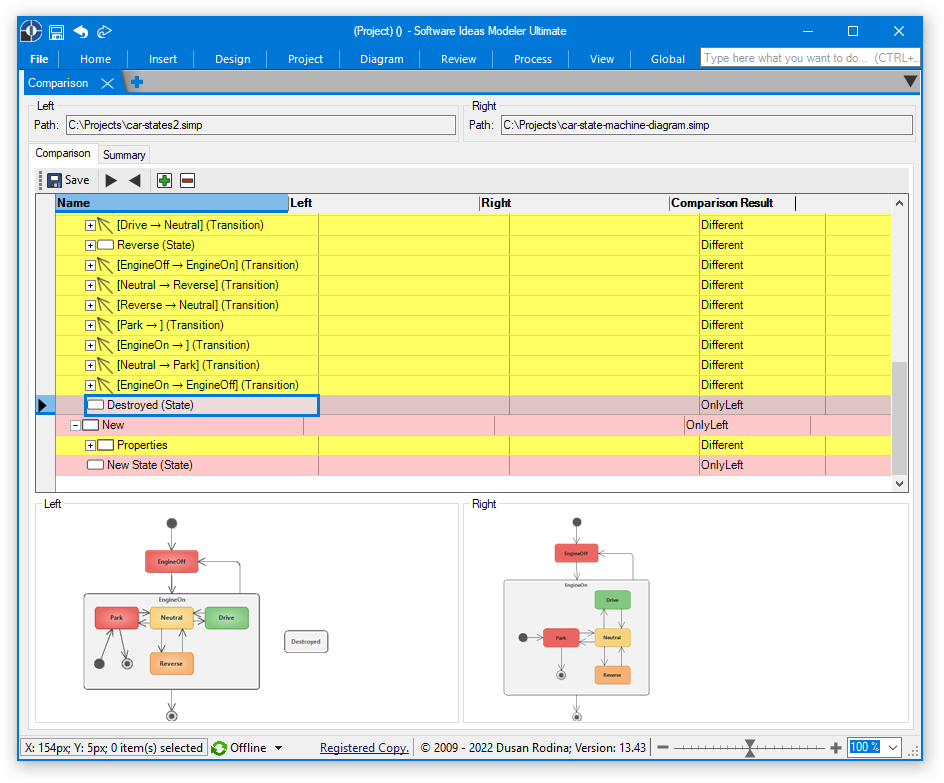Open the Project ribbon tab

click(x=305, y=59)
